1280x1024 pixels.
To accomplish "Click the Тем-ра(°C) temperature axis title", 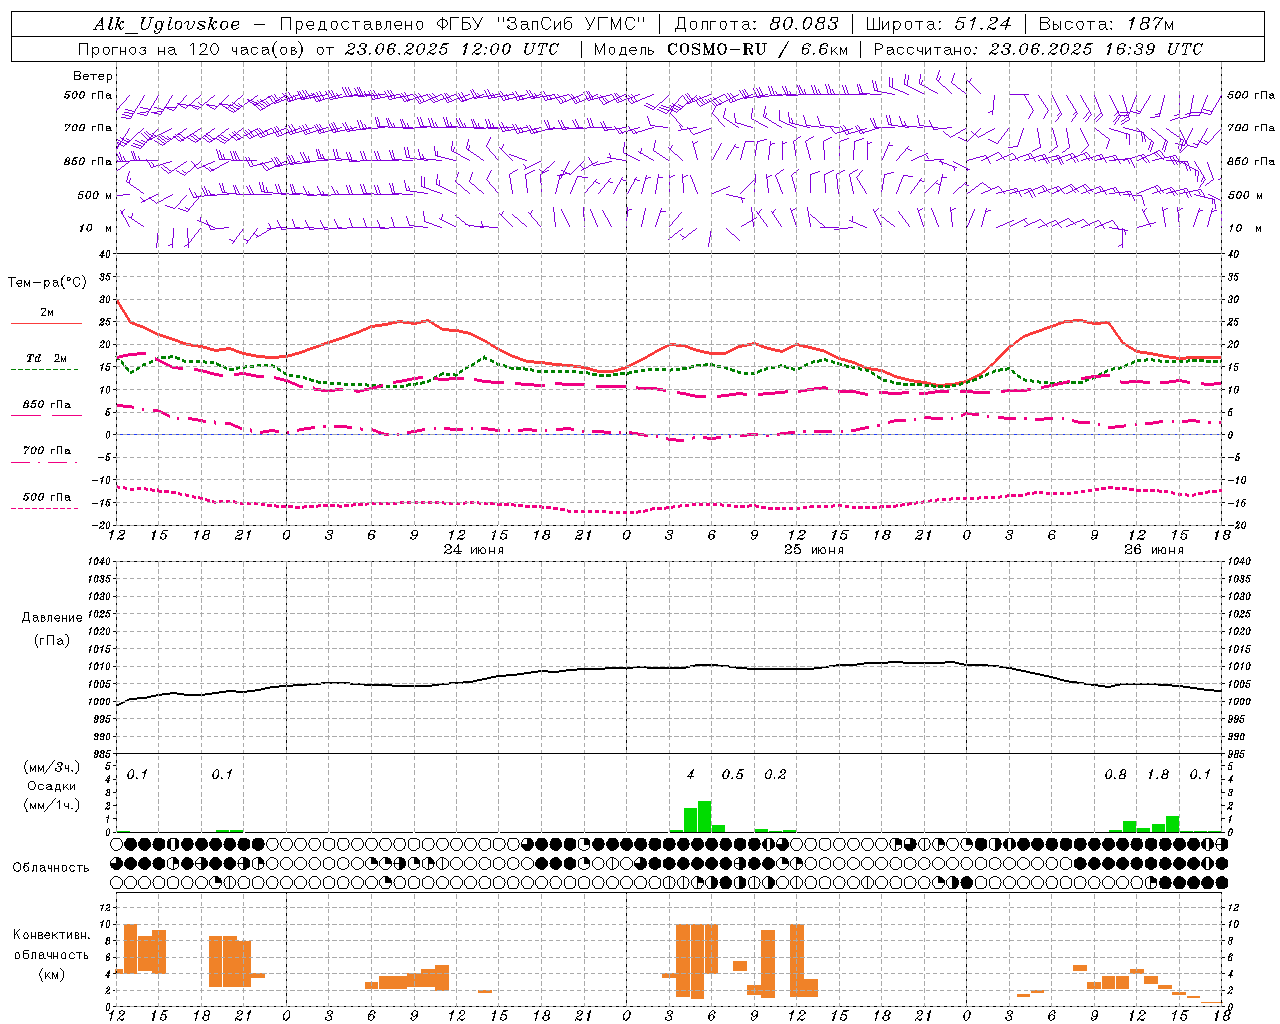I will [47, 283].
